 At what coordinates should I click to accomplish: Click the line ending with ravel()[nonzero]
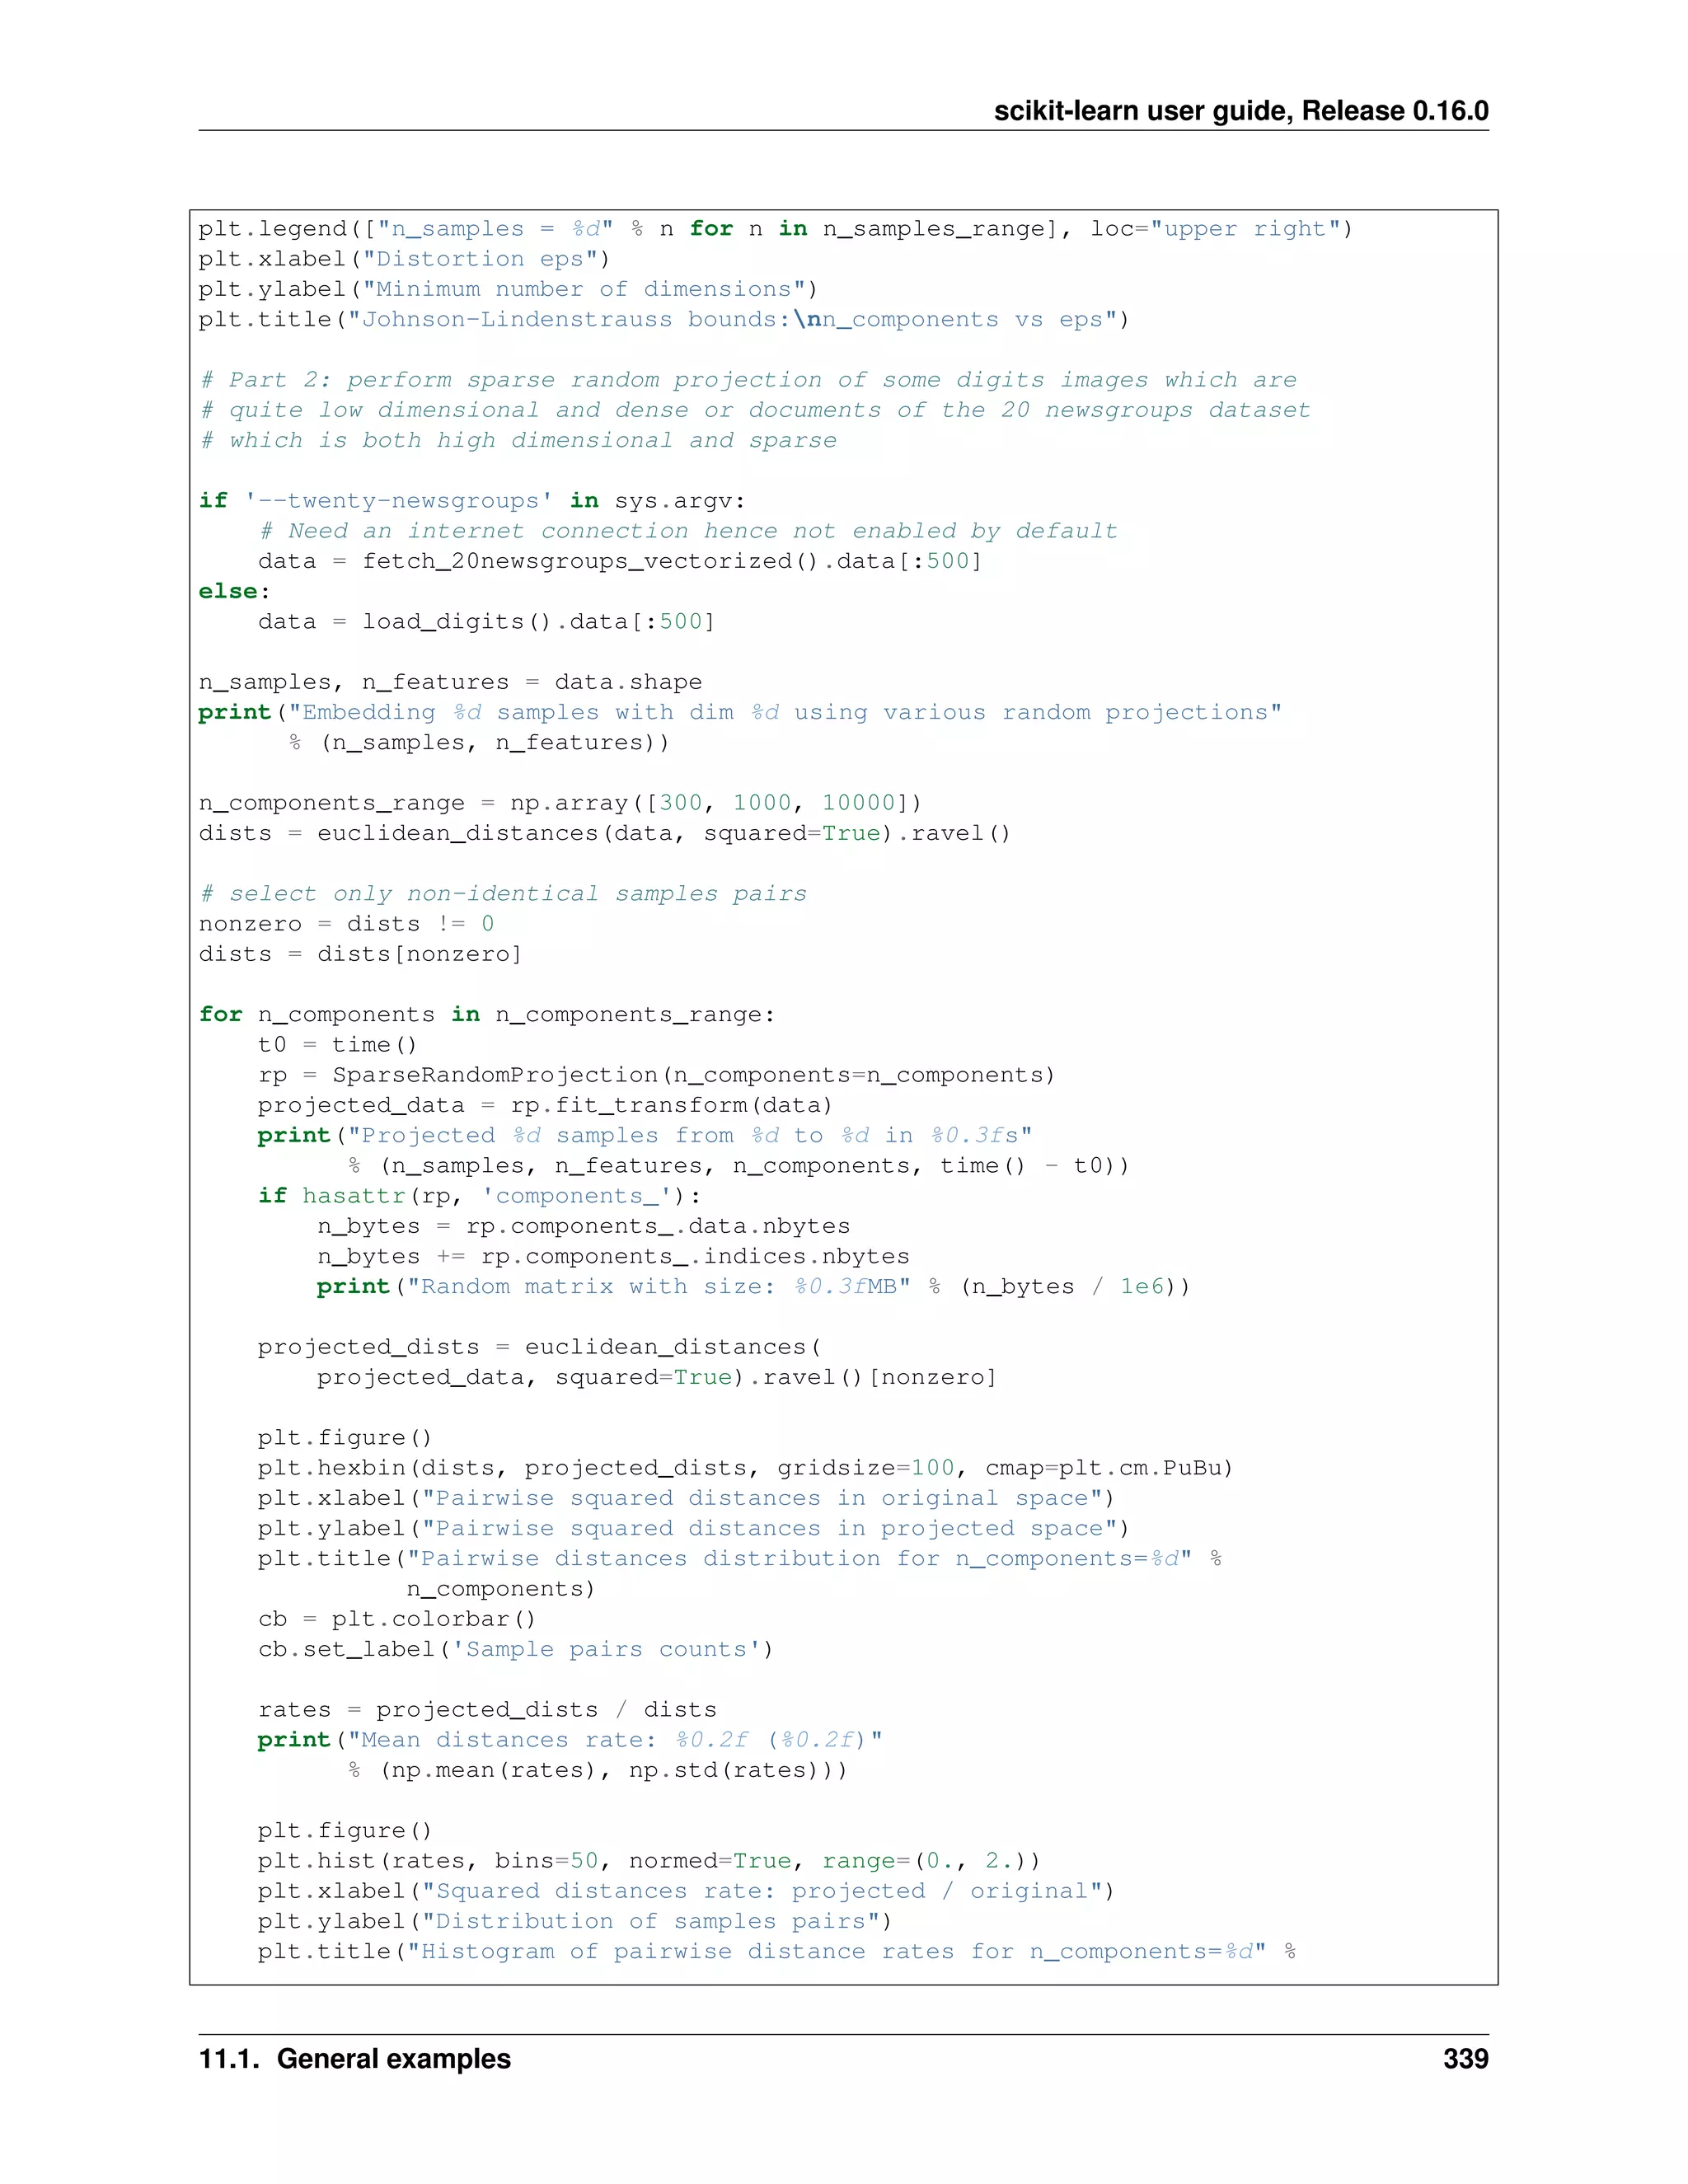coord(657,1377)
